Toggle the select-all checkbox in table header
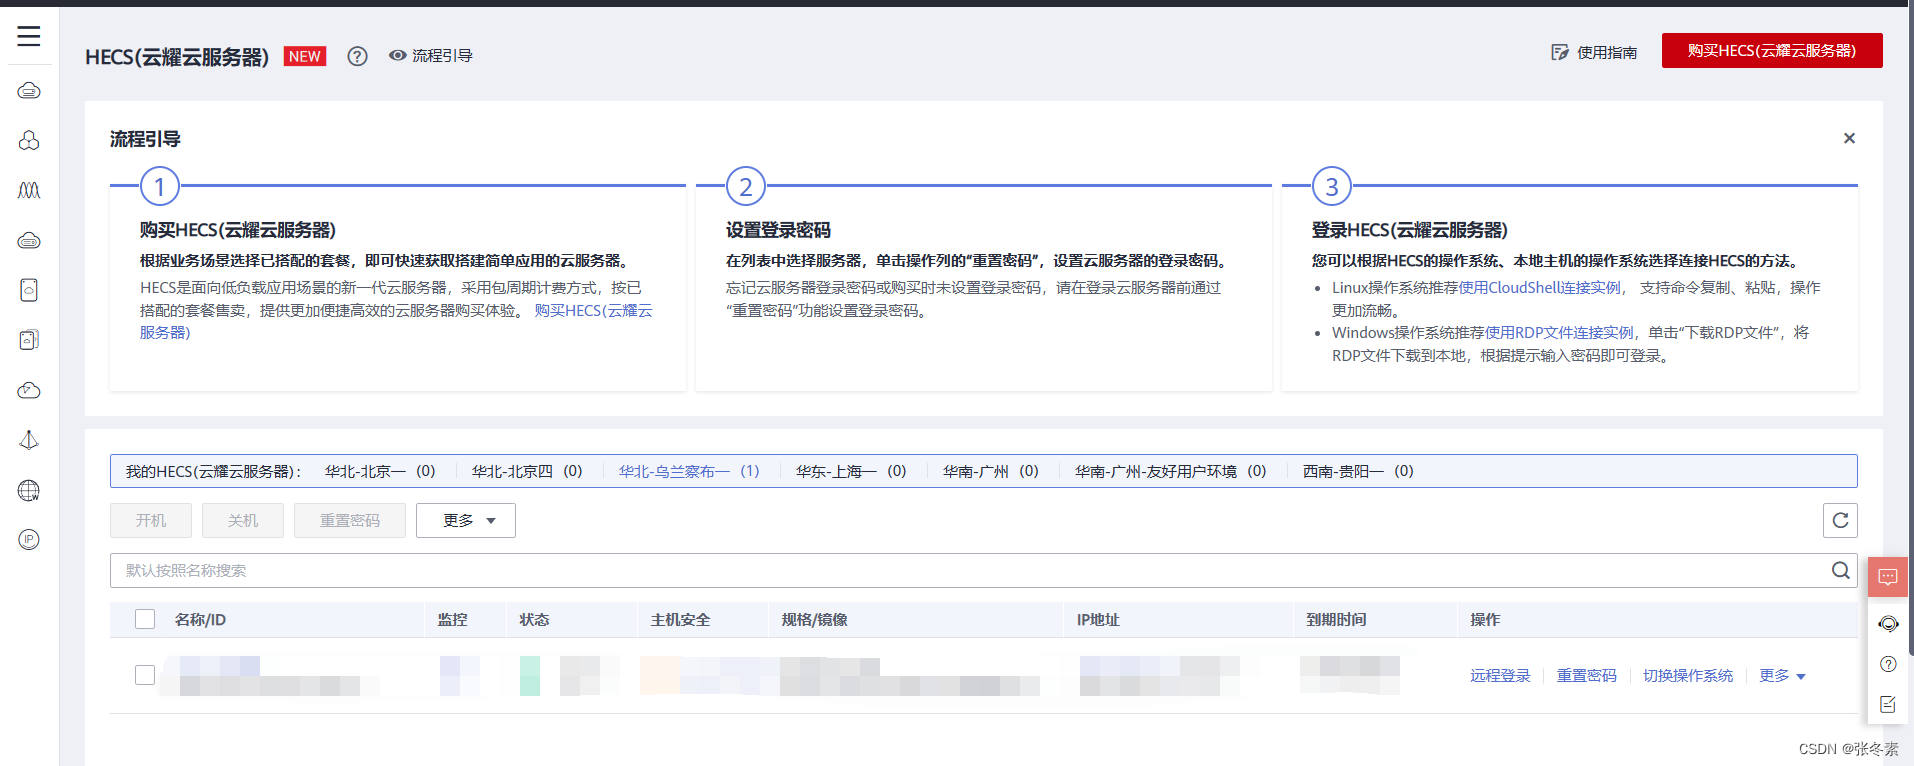1914x766 pixels. click(145, 619)
